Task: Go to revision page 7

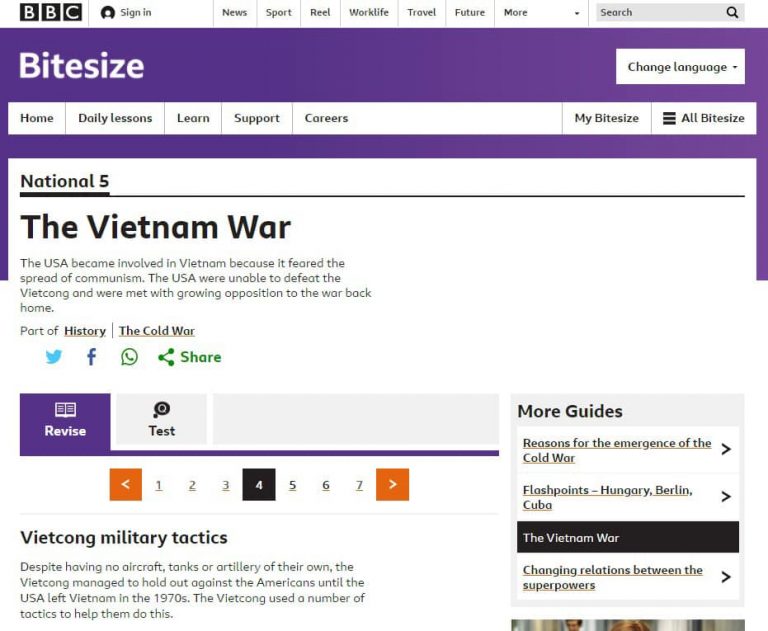Action: coord(359,485)
